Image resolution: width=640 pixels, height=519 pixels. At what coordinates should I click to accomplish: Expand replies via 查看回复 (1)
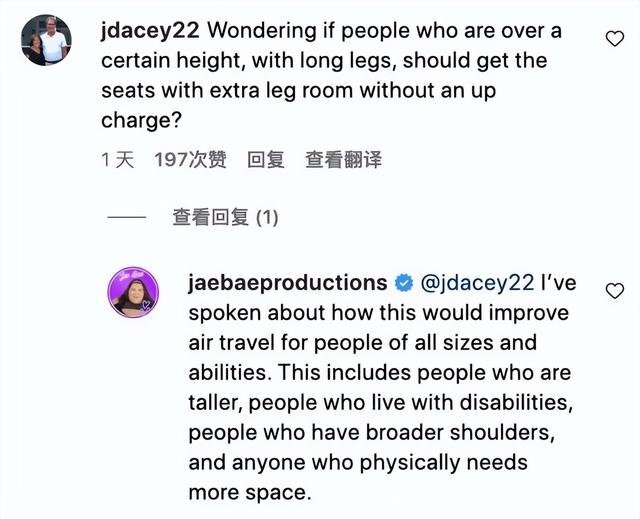tap(225, 216)
